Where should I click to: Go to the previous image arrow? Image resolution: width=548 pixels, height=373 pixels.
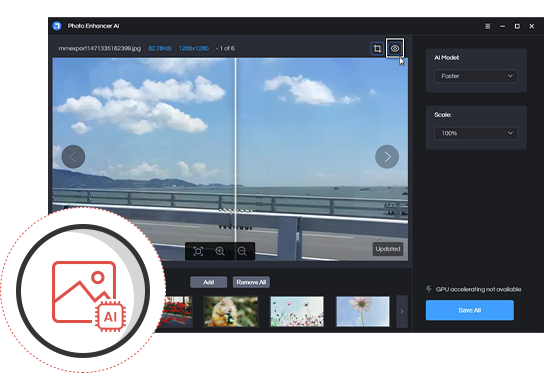coord(73,157)
